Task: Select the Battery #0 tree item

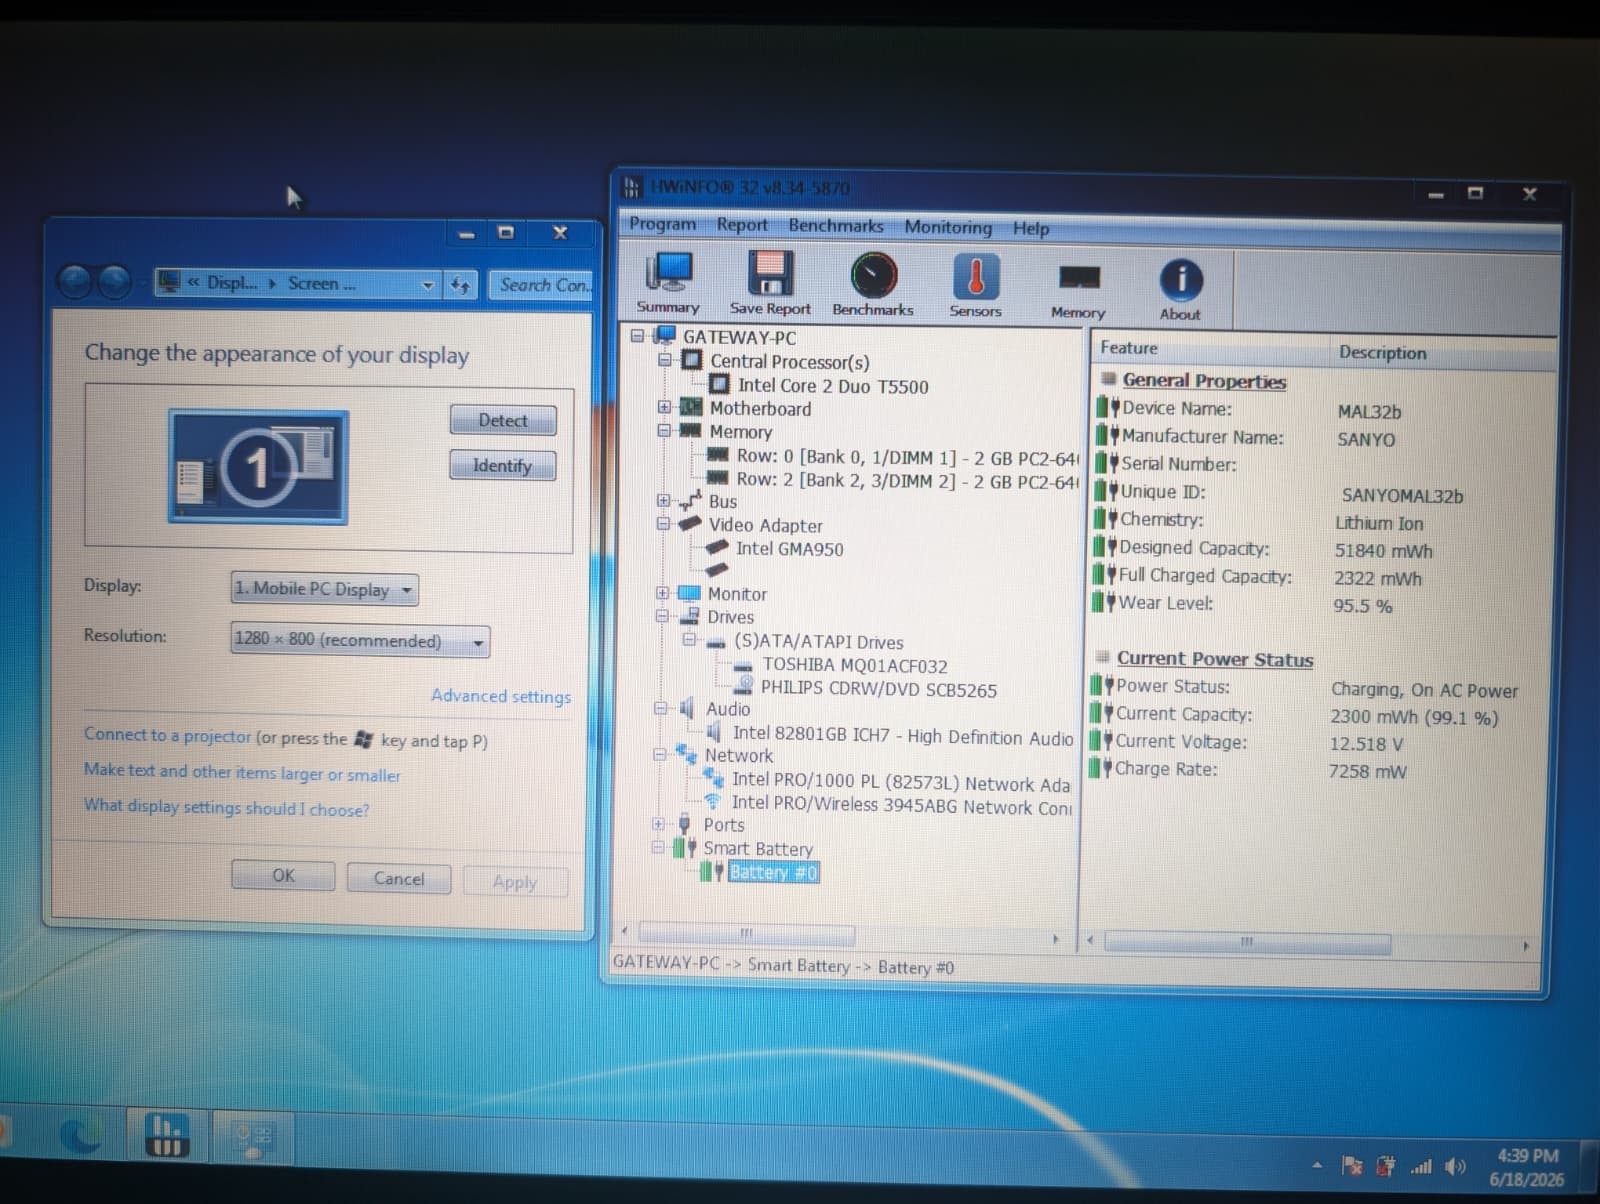Action: 773,872
